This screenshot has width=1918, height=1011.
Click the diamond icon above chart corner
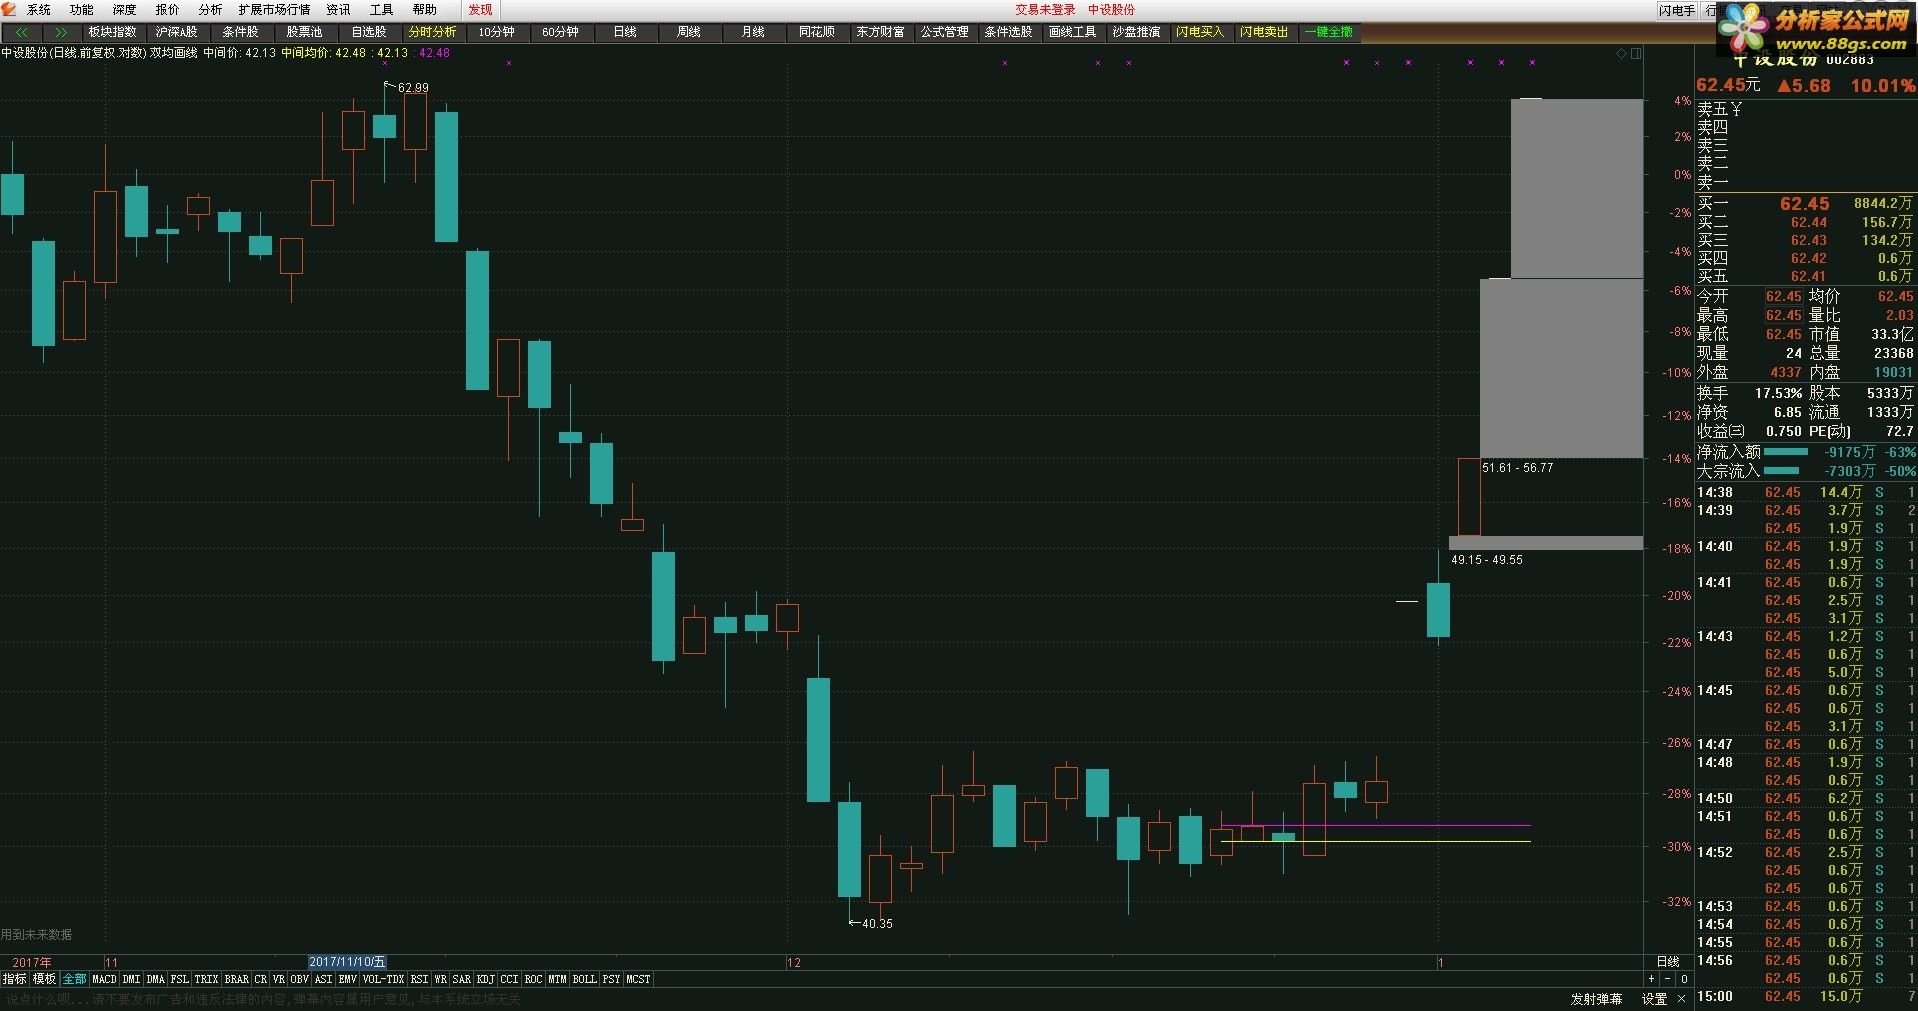1622,54
